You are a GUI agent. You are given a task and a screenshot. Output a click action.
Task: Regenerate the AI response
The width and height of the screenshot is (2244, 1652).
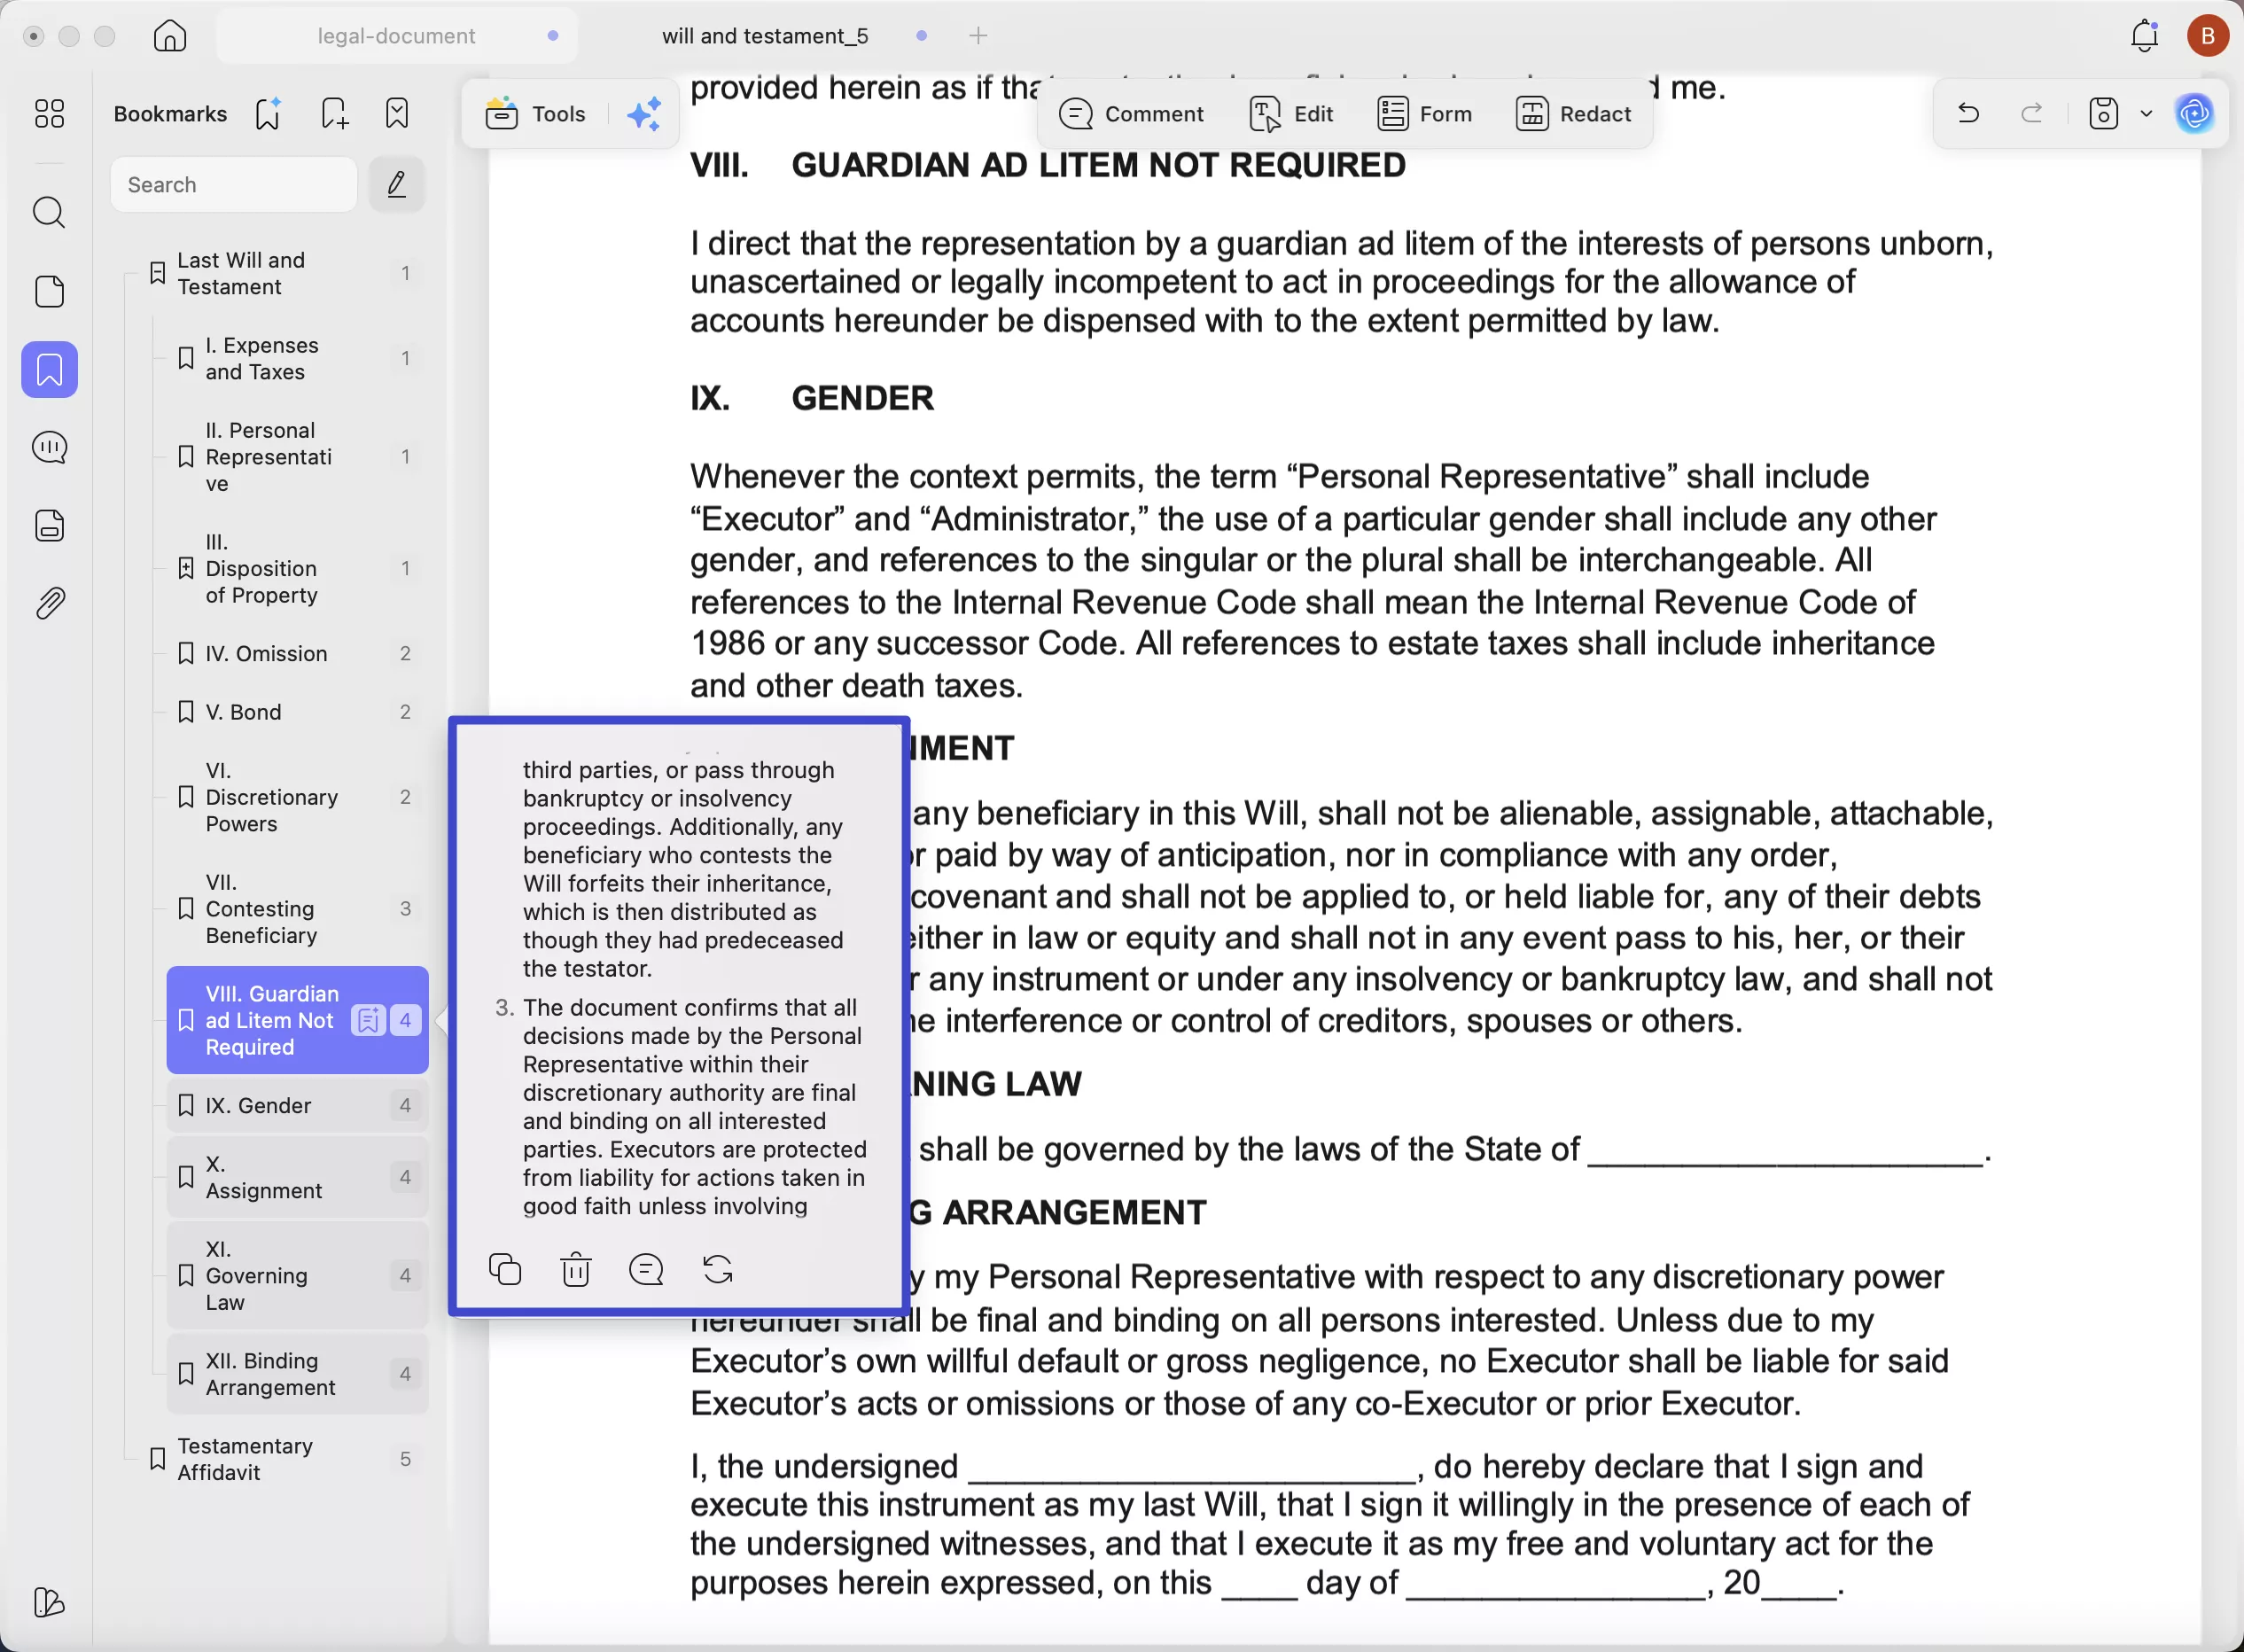(718, 1268)
